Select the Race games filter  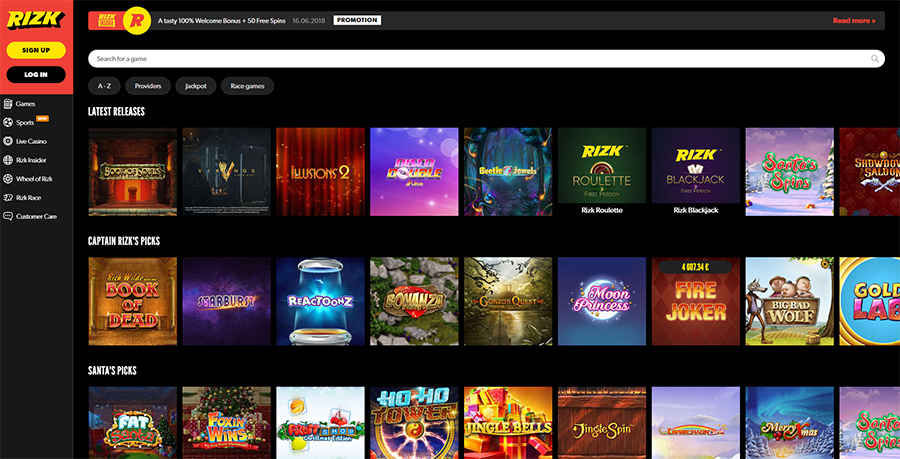[x=247, y=86]
